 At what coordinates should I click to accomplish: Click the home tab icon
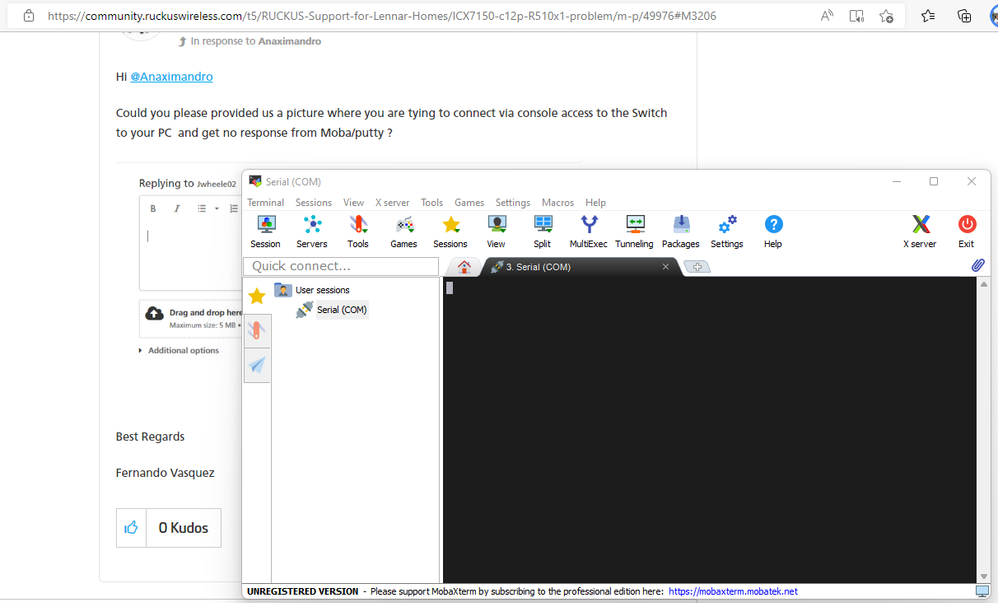click(x=464, y=267)
